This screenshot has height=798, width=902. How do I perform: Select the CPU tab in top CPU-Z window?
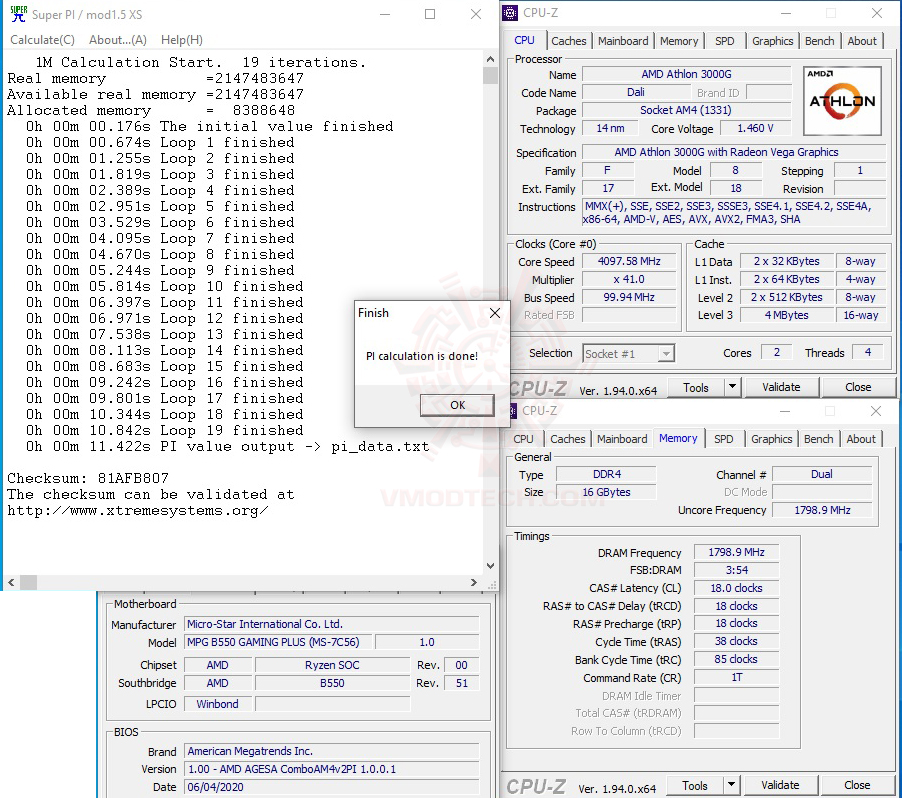(x=524, y=40)
